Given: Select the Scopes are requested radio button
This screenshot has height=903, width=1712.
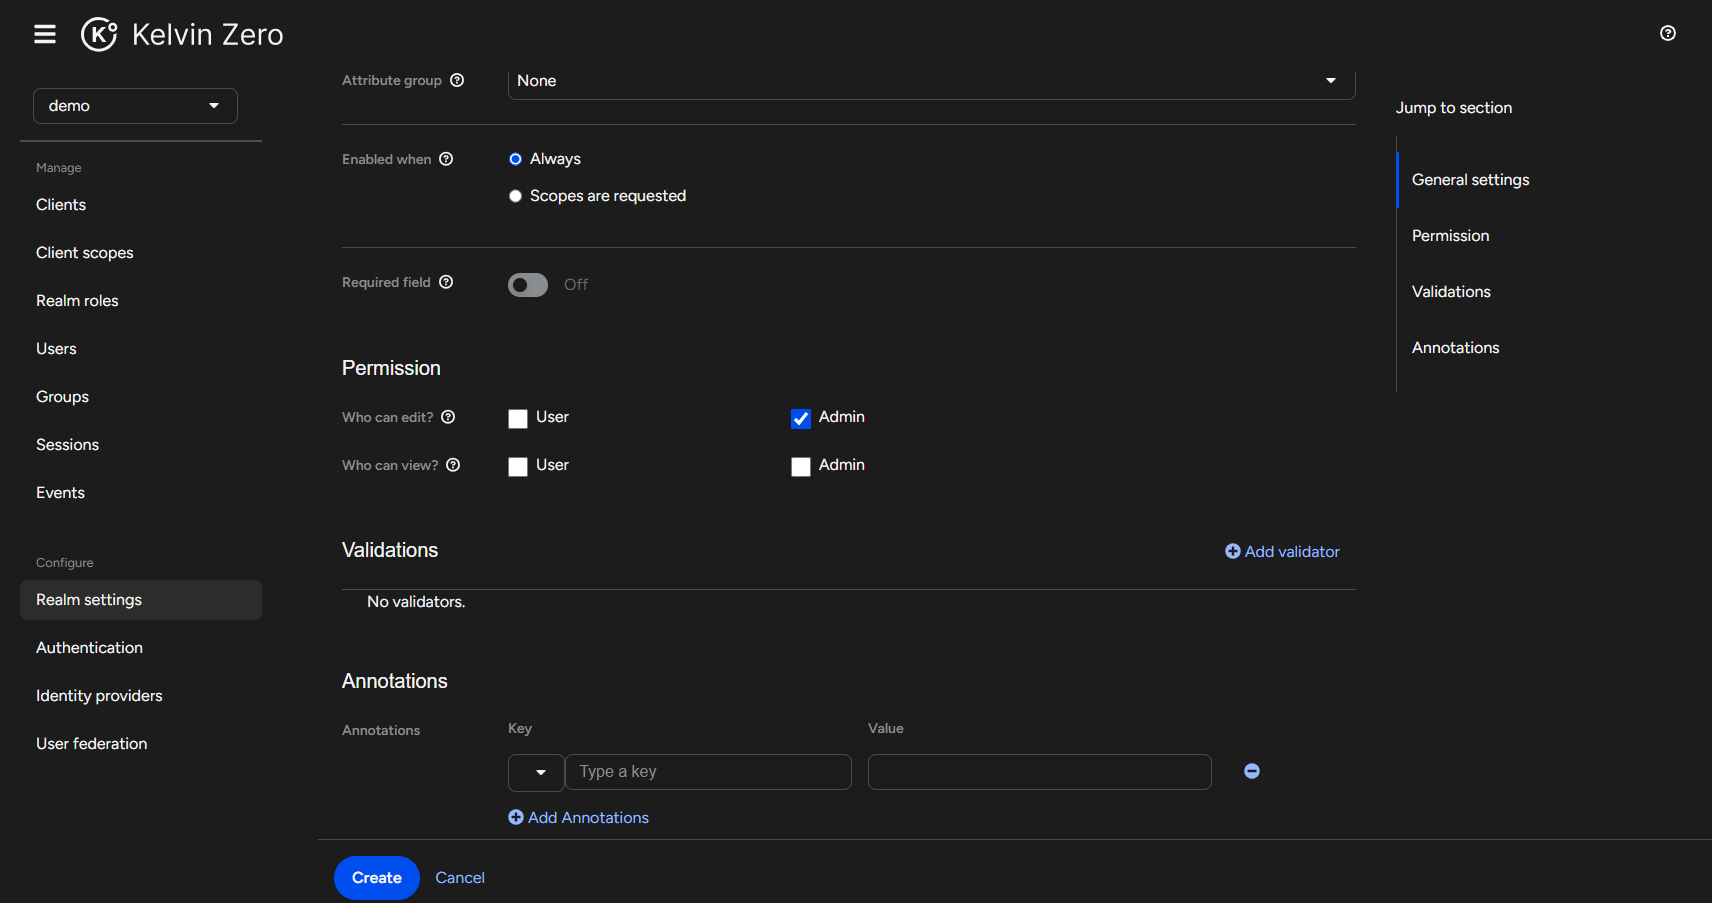Looking at the screenshot, I should [515, 196].
